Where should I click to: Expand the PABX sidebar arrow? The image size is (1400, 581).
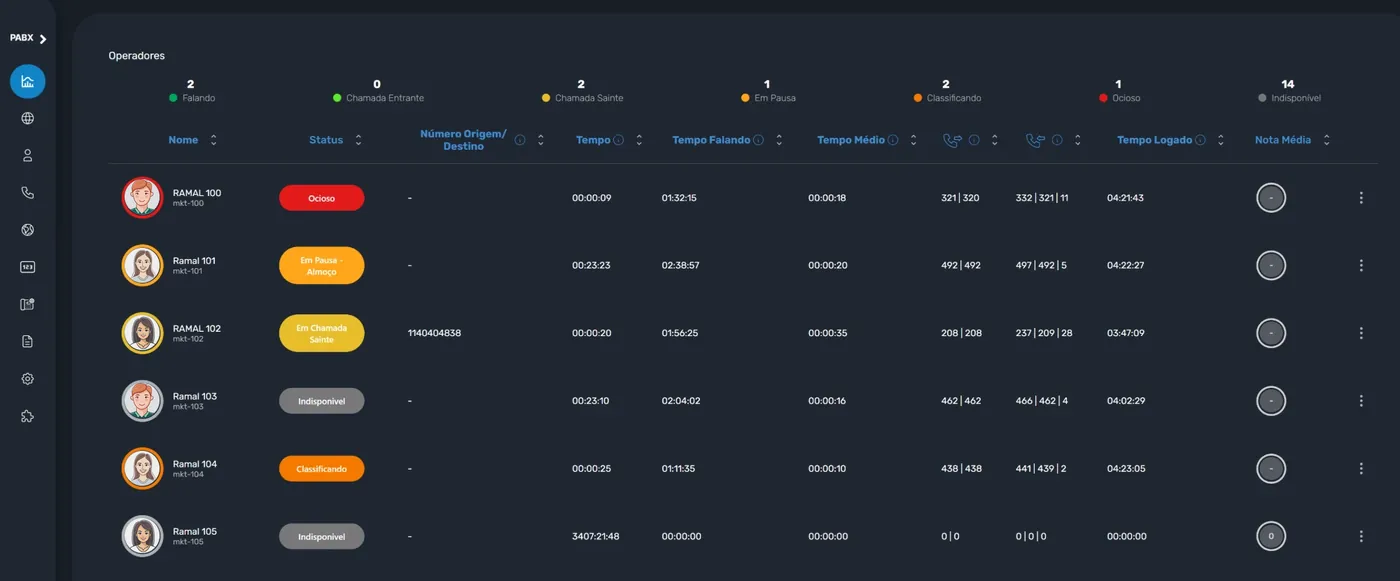coord(43,39)
